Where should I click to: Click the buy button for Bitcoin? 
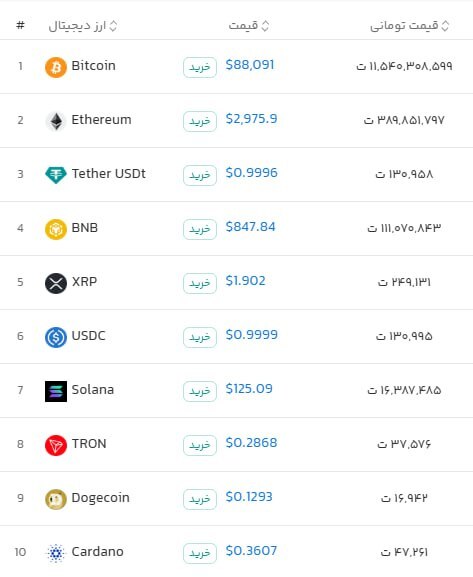coord(200,67)
